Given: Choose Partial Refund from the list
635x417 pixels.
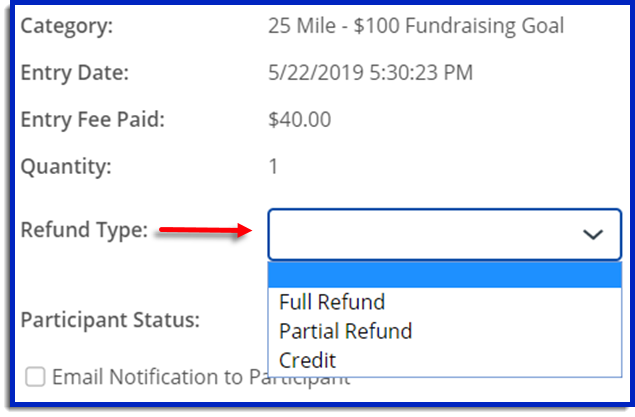Looking at the screenshot, I should pyautogui.click(x=345, y=331).
